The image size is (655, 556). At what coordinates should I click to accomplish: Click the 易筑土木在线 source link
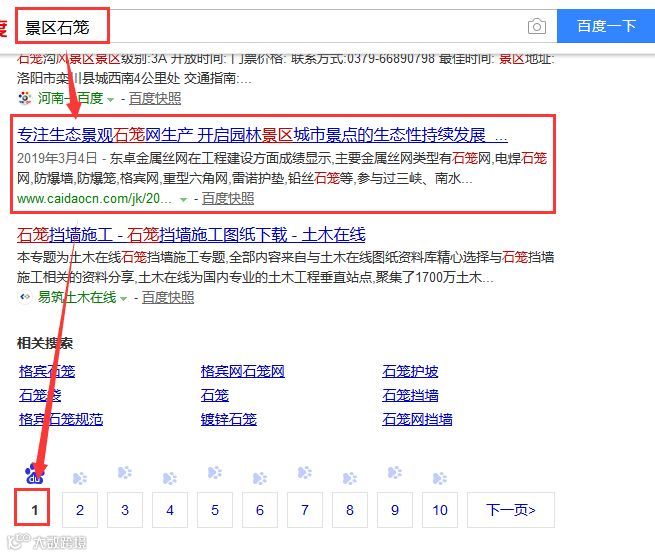point(77,297)
